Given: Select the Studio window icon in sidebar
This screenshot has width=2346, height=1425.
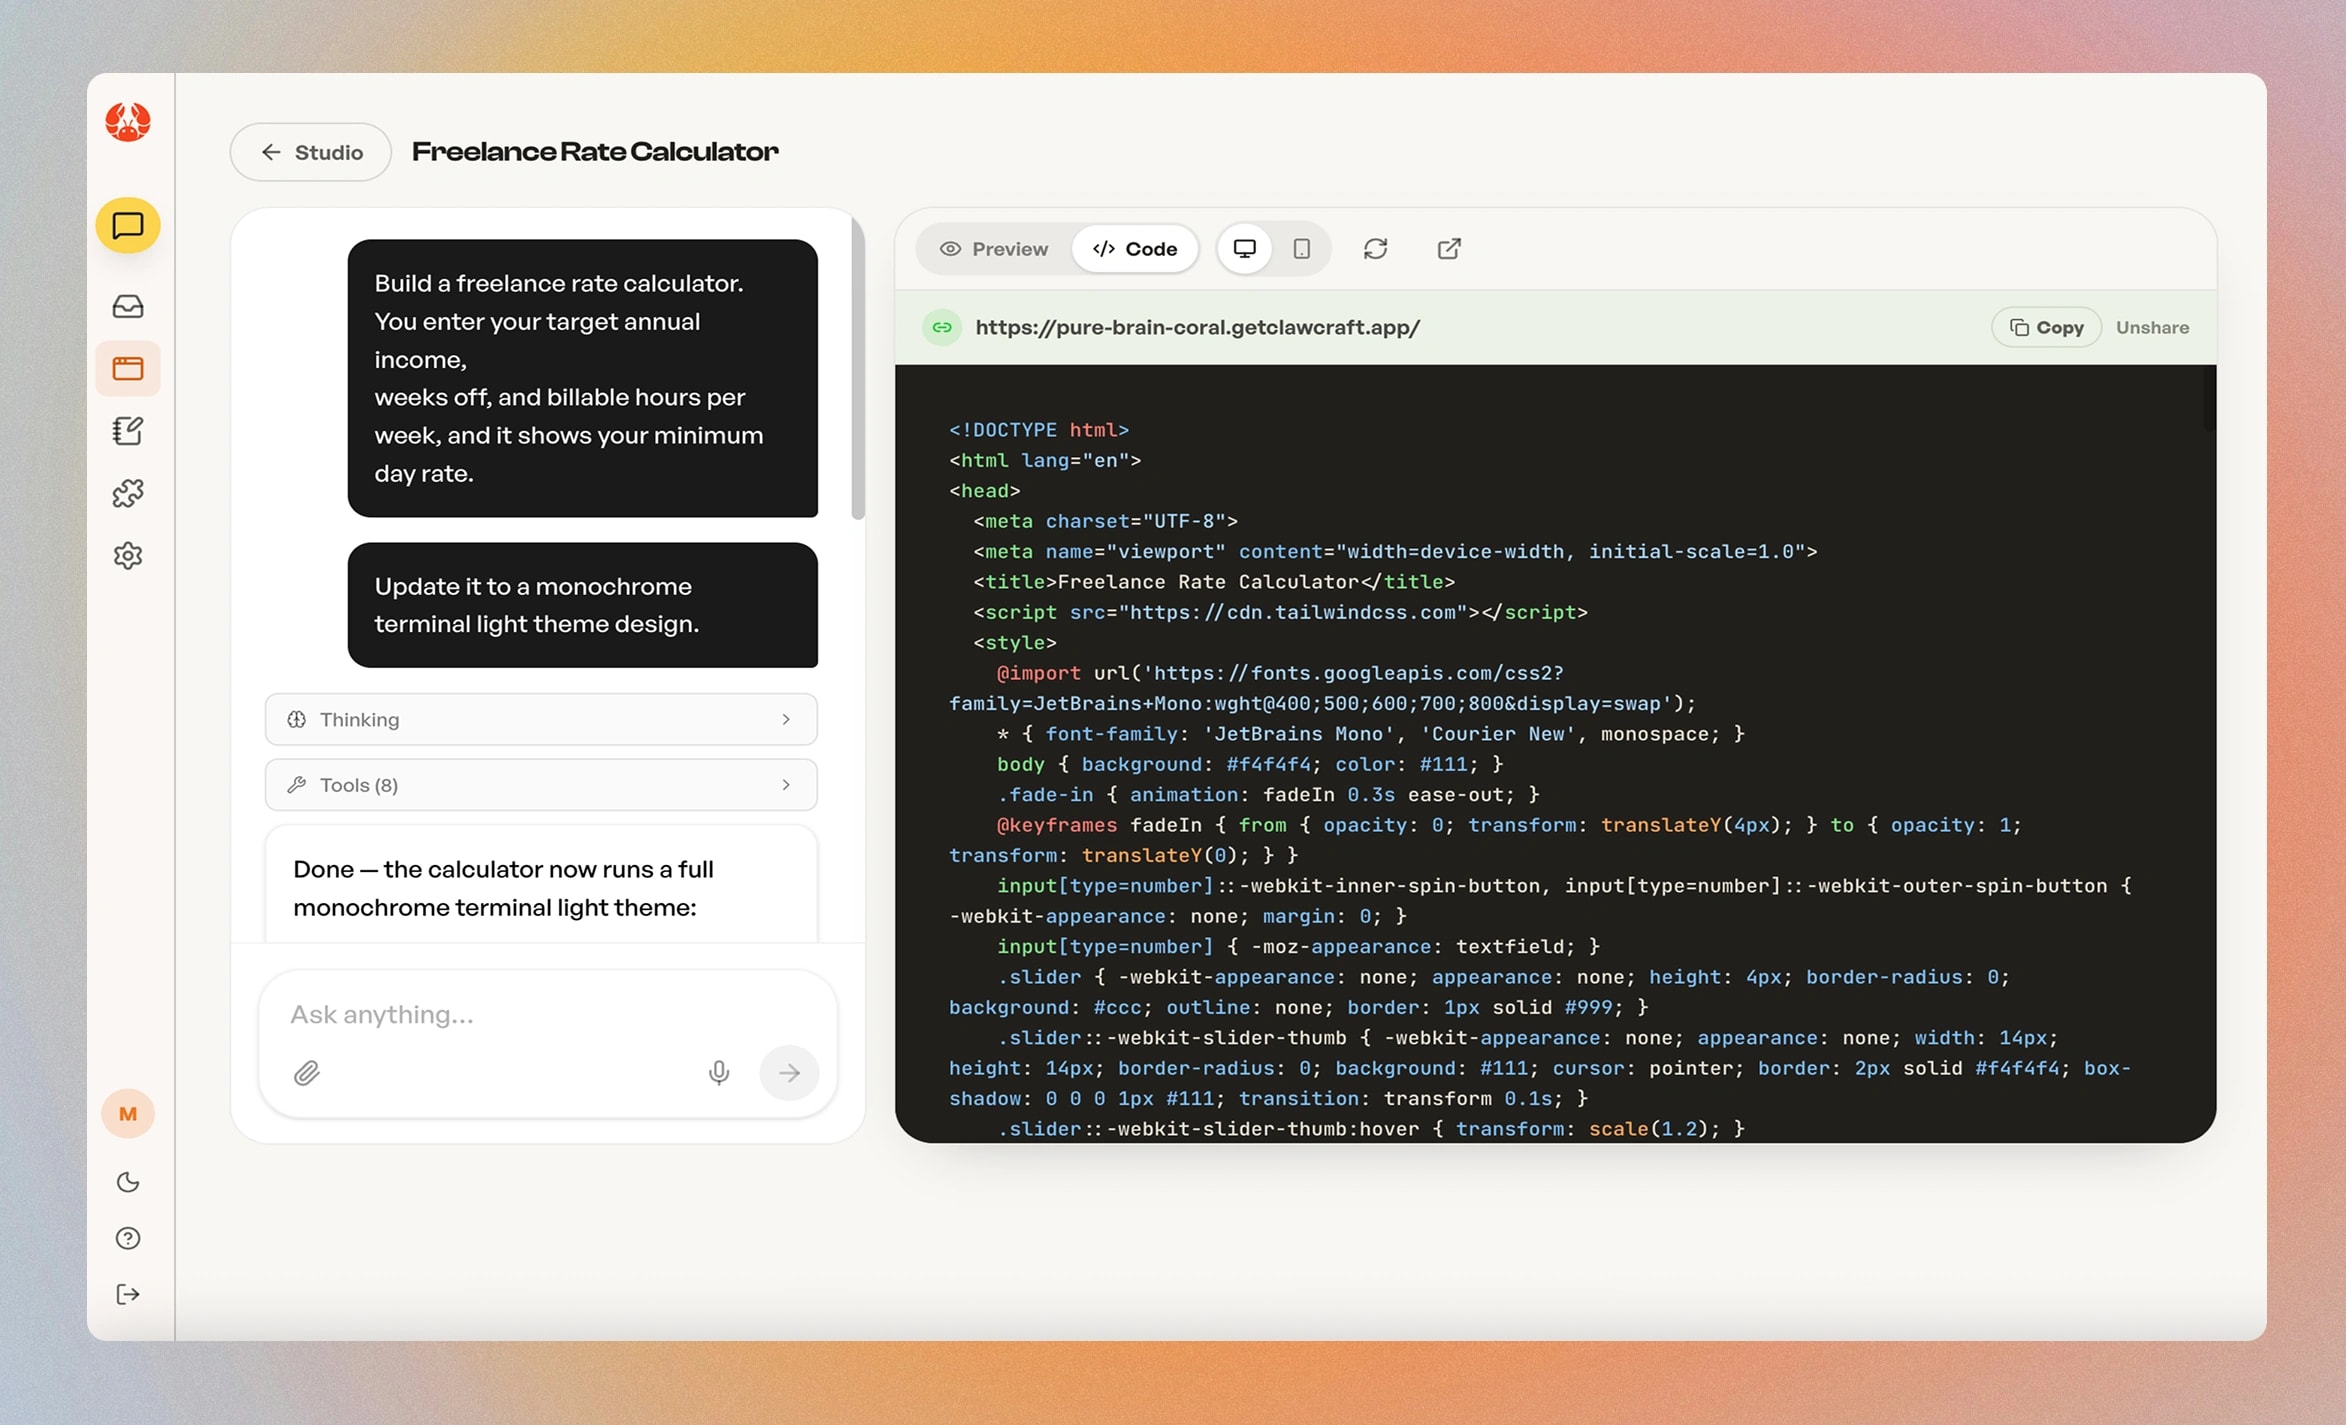Looking at the screenshot, I should [128, 369].
